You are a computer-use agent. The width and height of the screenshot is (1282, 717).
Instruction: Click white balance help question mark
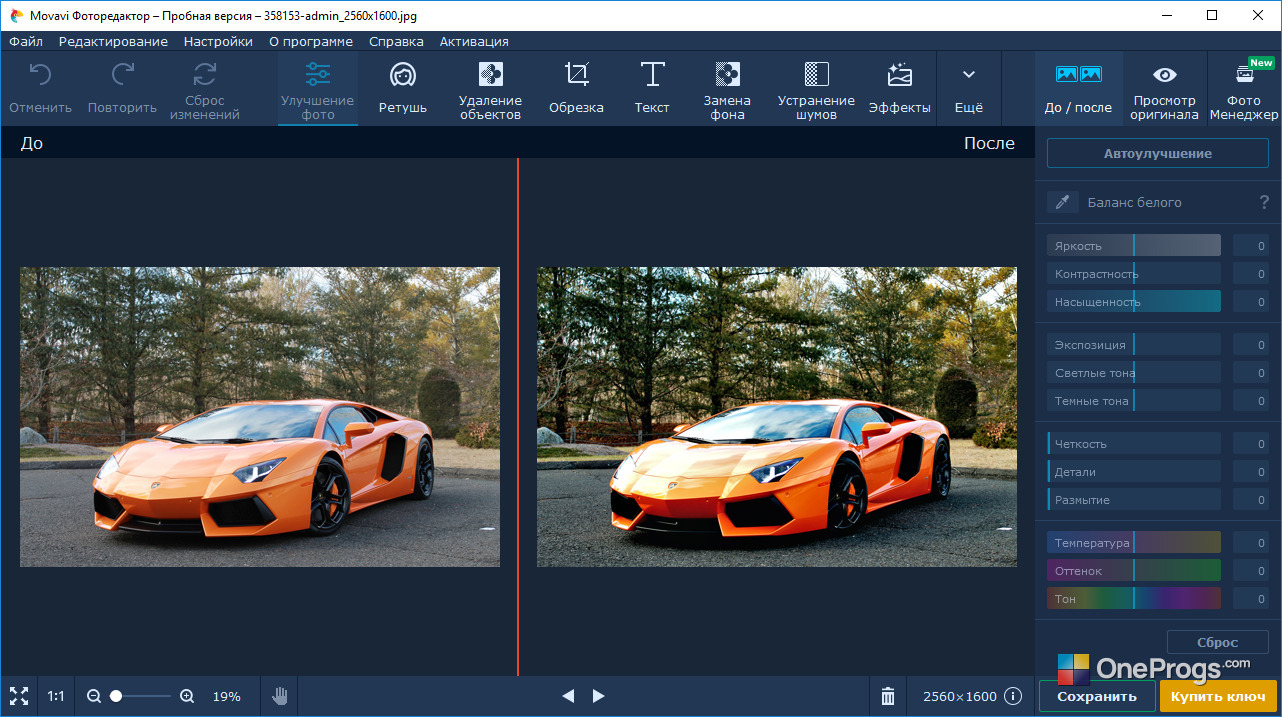coord(1264,202)
